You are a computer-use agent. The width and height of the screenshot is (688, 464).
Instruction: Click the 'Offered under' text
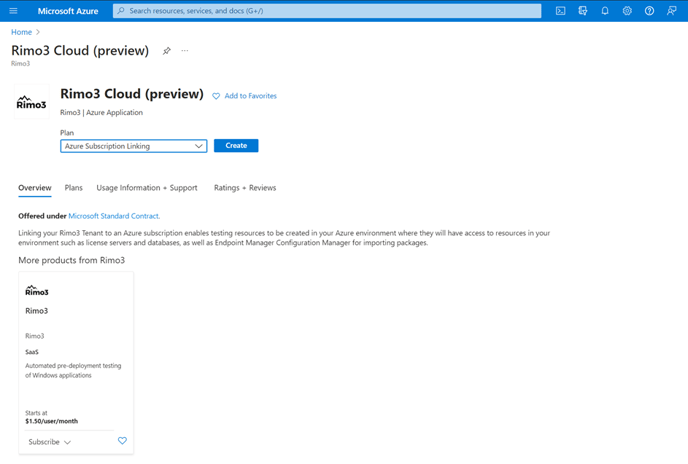tap(42, 216)
